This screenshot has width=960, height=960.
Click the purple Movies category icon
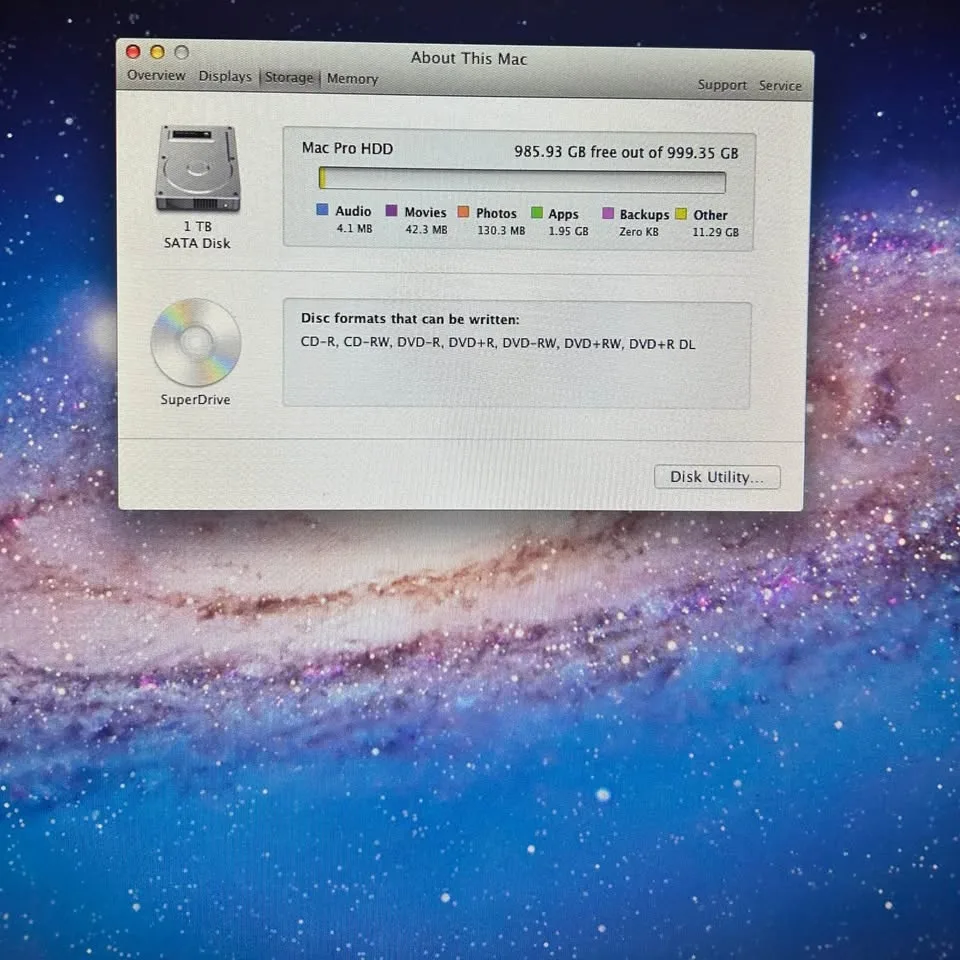coord(393,212)
